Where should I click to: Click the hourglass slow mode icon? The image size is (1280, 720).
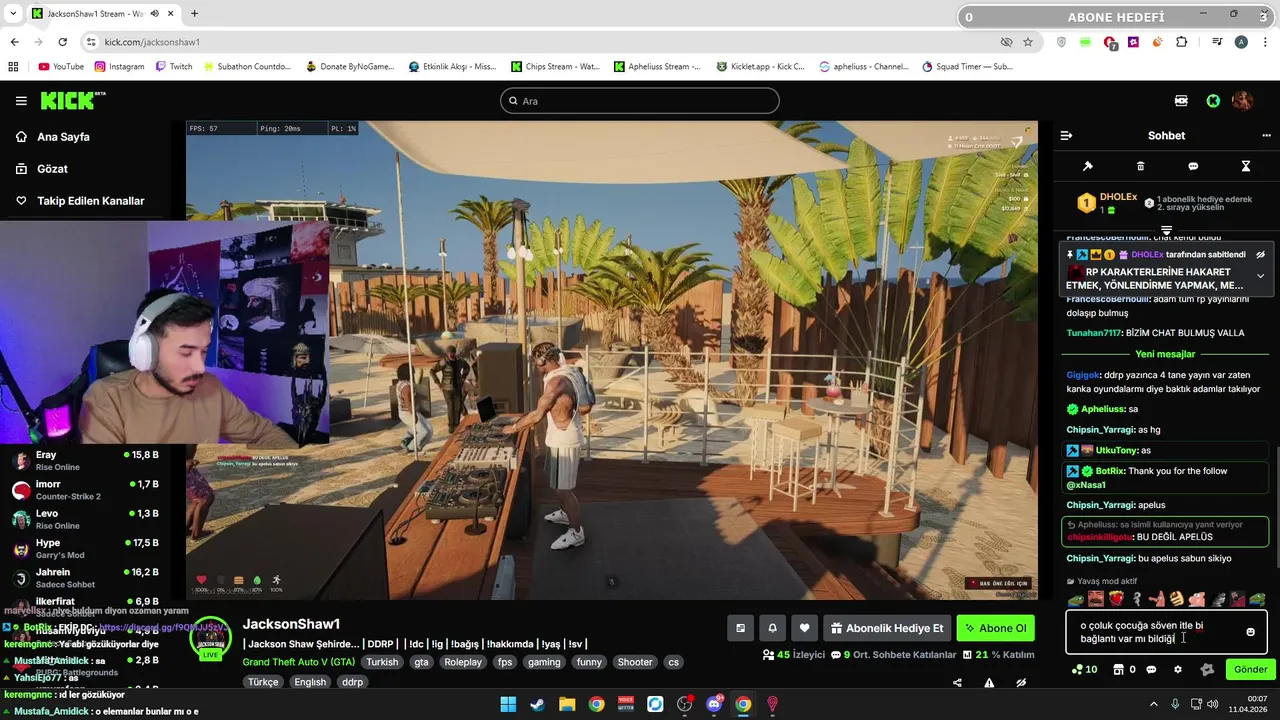click(x=1246, y=166)
